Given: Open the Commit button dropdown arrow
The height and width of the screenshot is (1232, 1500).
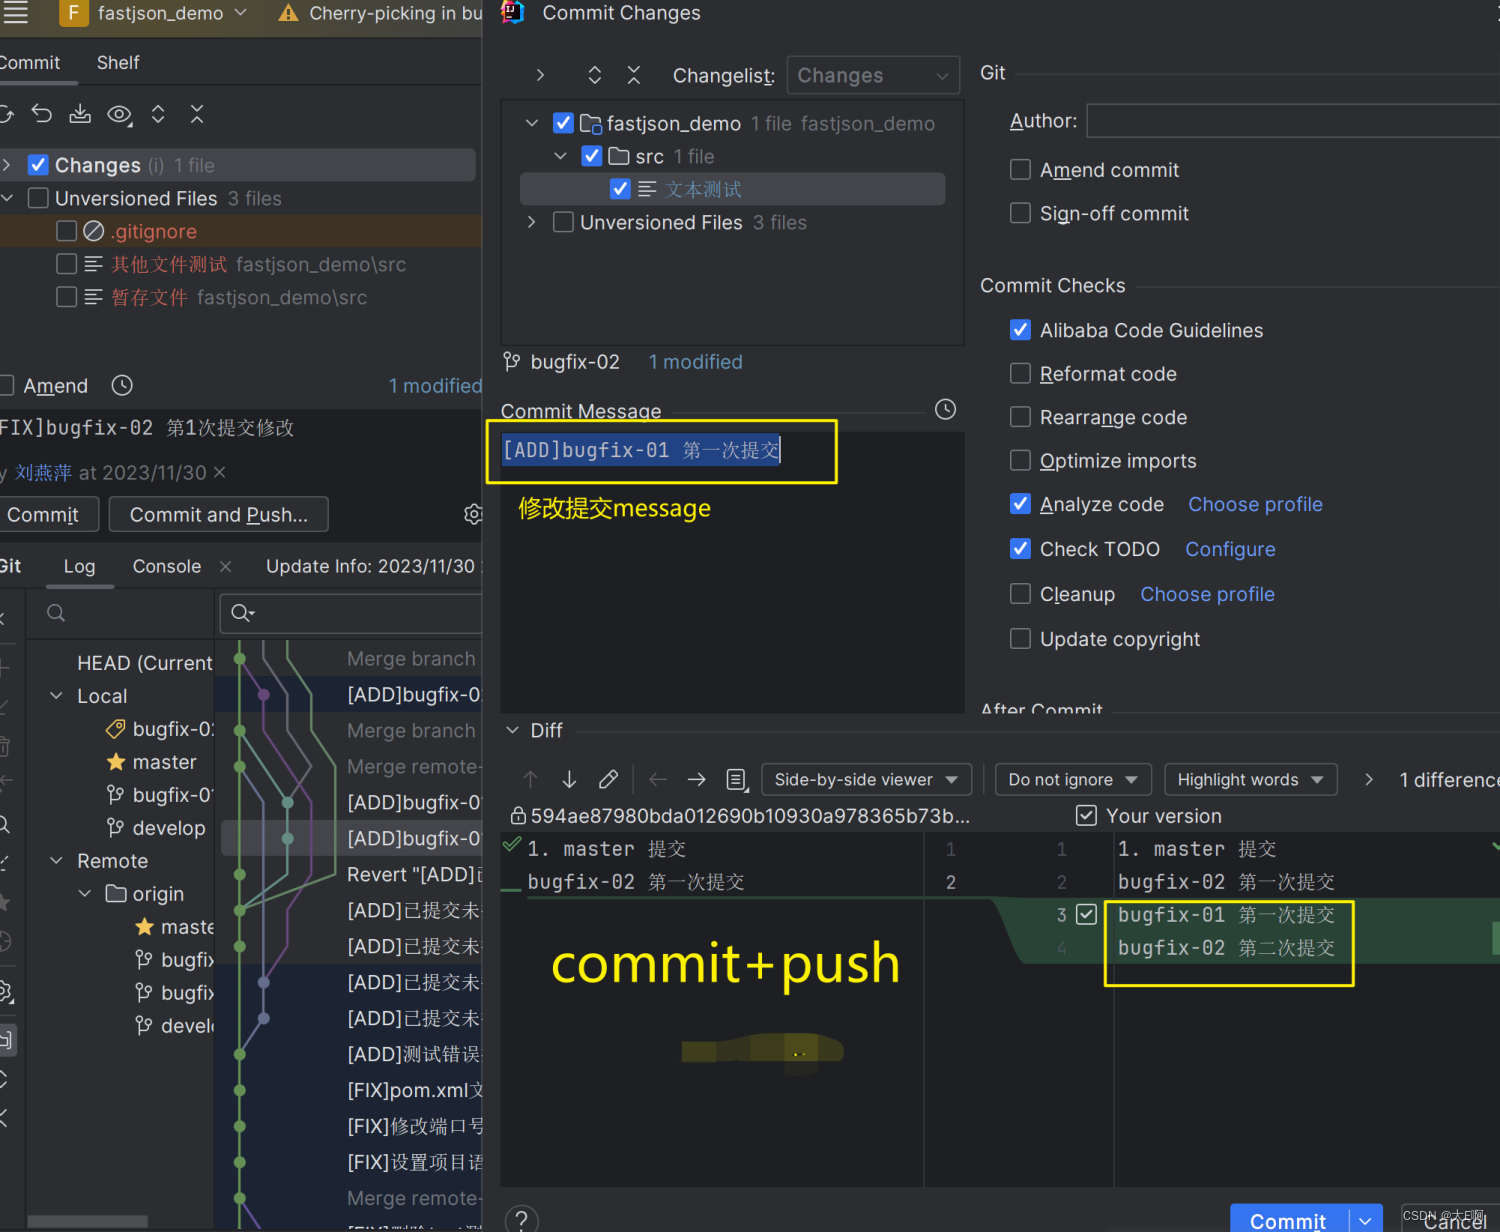Looking at the screenshot, I should (1365, 1221).
